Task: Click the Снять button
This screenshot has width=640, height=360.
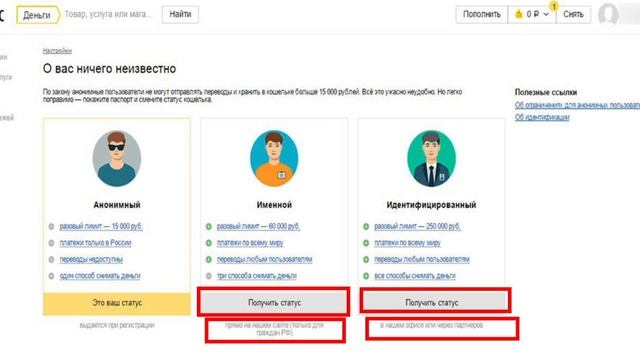Action: pyautogui.click(x=573, y=14)
